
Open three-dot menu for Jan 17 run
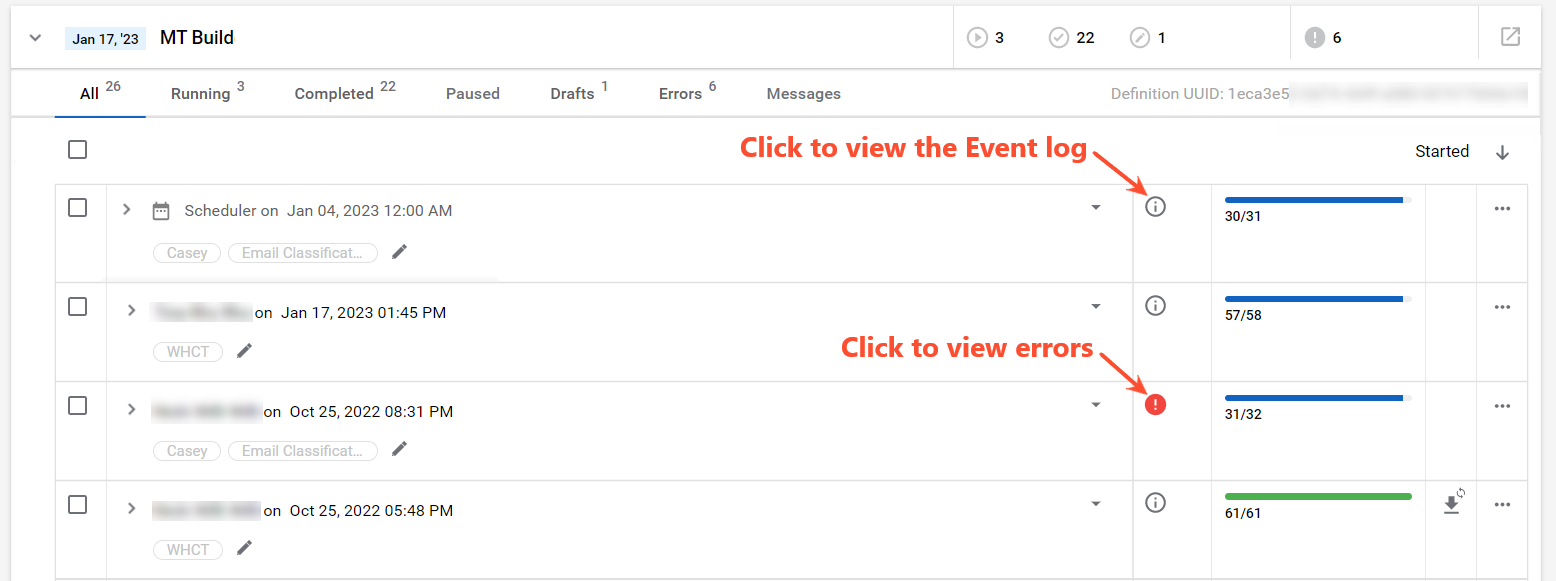tap(1502, 307)
